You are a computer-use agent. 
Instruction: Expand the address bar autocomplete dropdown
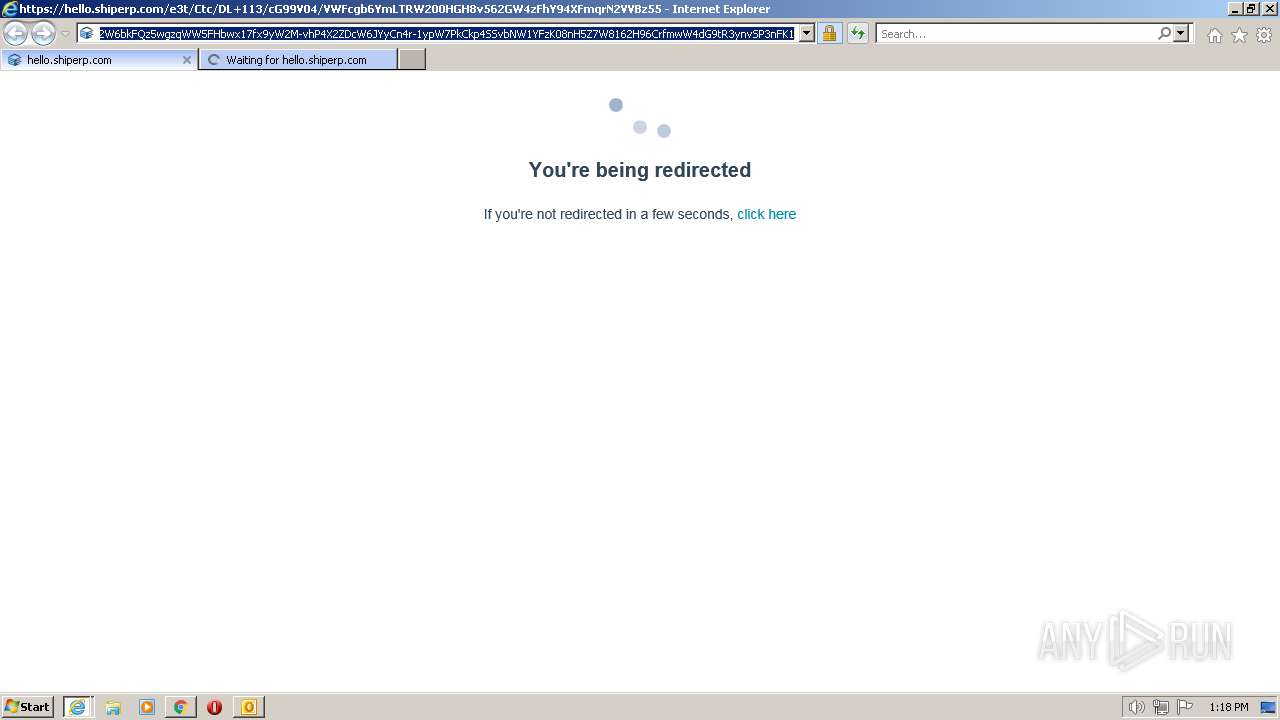click(807, 34)
